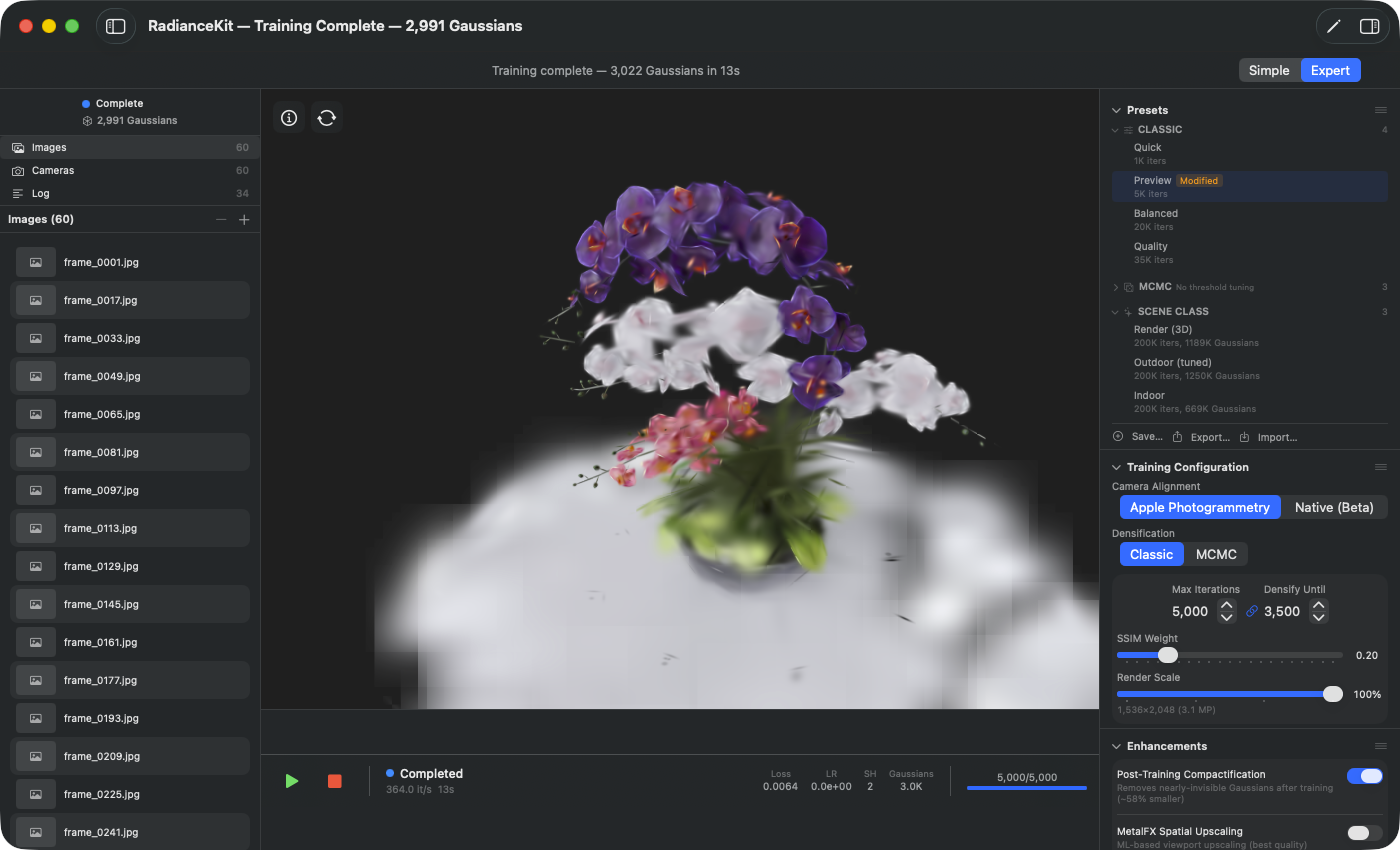Select the Outdoor (tuned) scene preset
Image resolution: width=1400 pixels, height=850 pixels.
point(1249,369)
